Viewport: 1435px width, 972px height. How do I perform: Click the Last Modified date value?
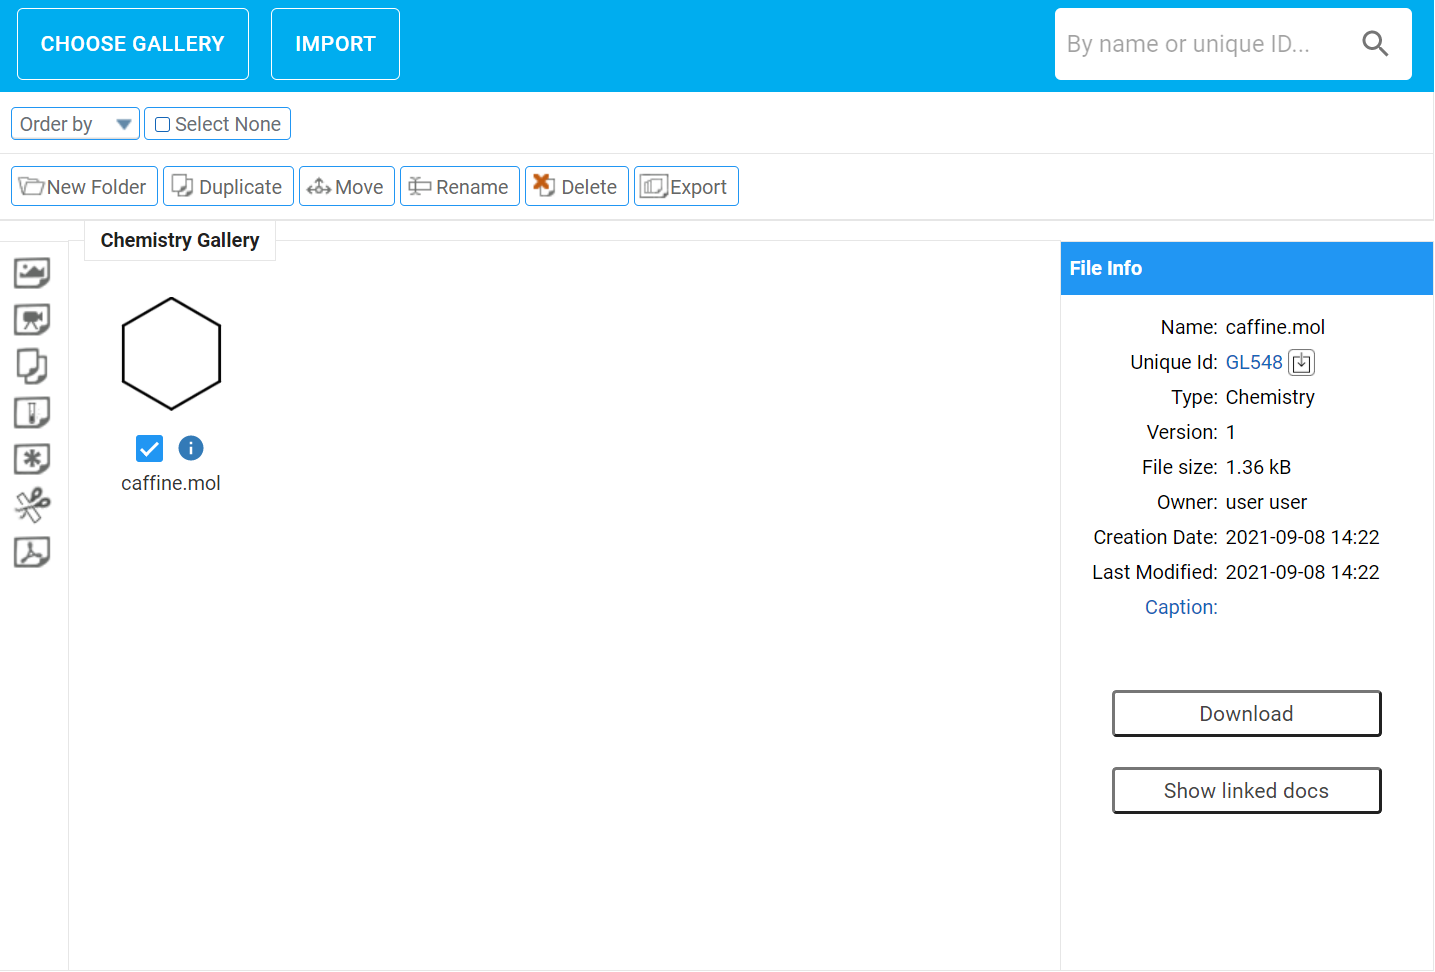(1302, 572)
